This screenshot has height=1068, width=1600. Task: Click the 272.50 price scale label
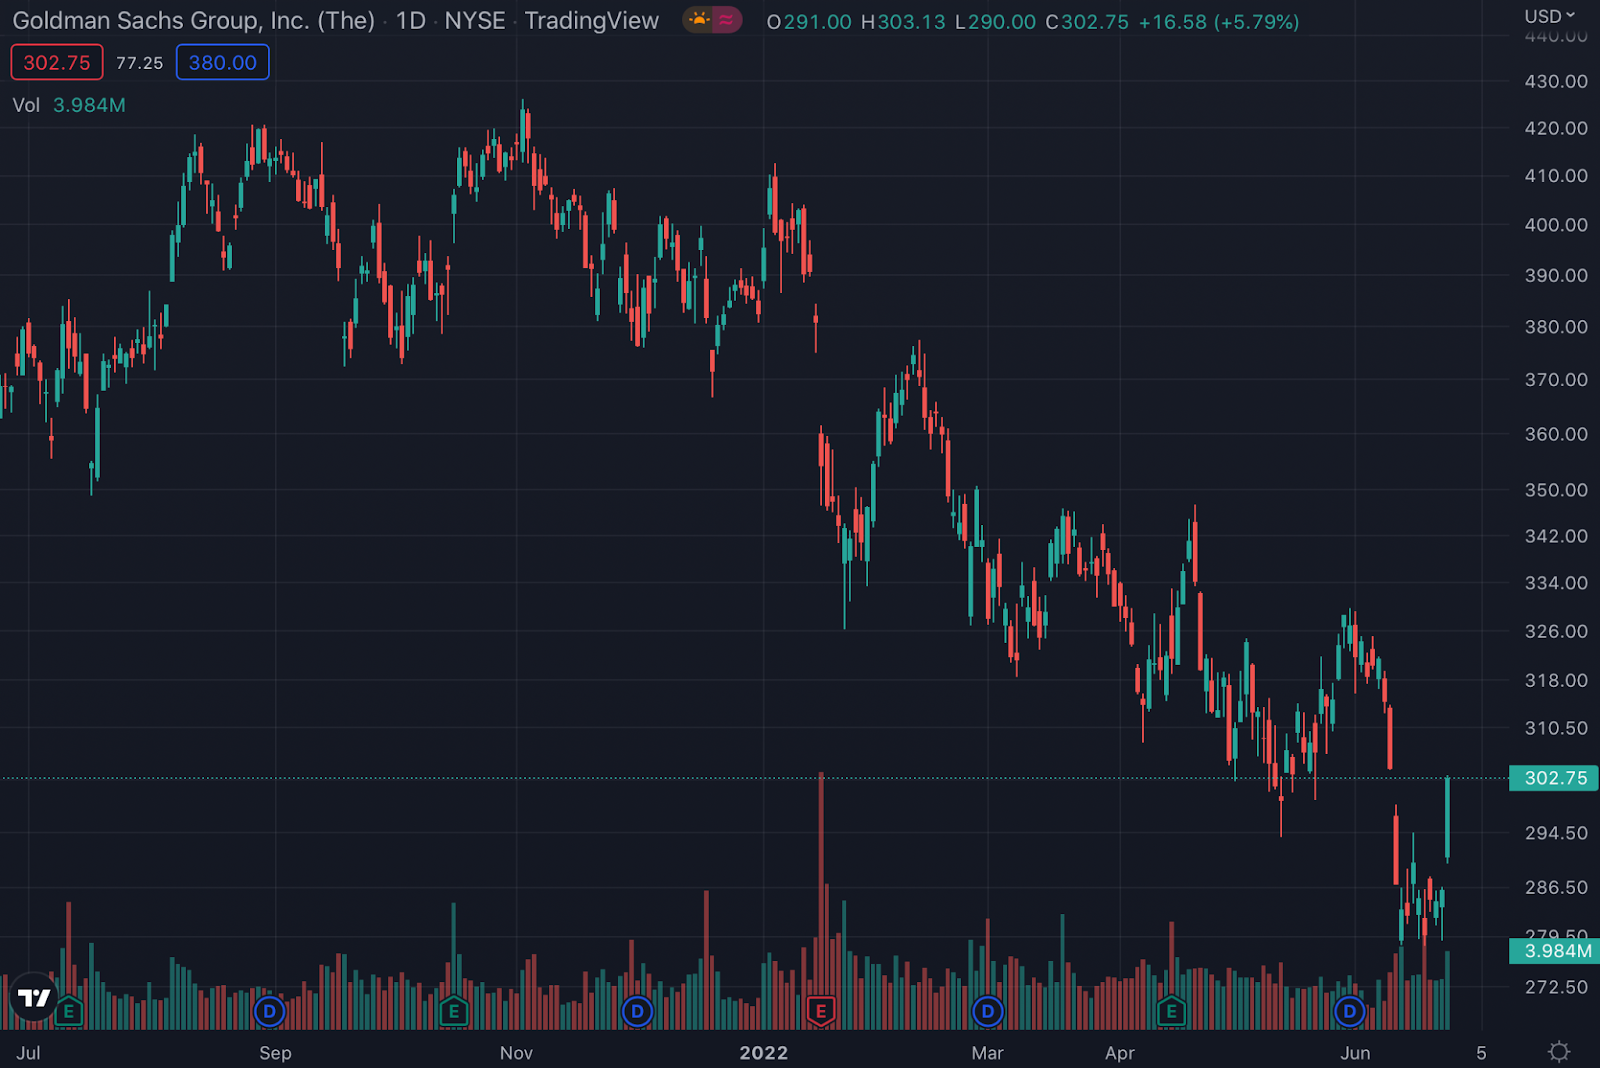click(x=1556, y=987)
